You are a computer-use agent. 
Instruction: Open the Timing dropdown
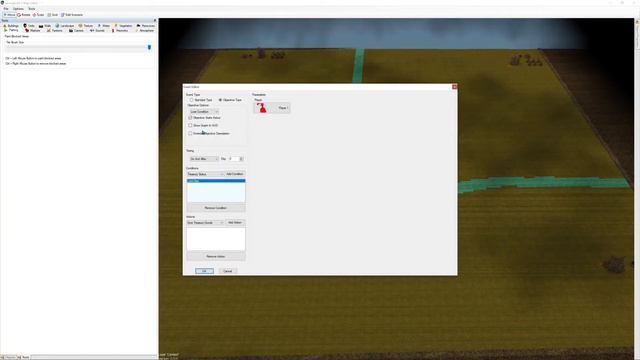(204, 159)
